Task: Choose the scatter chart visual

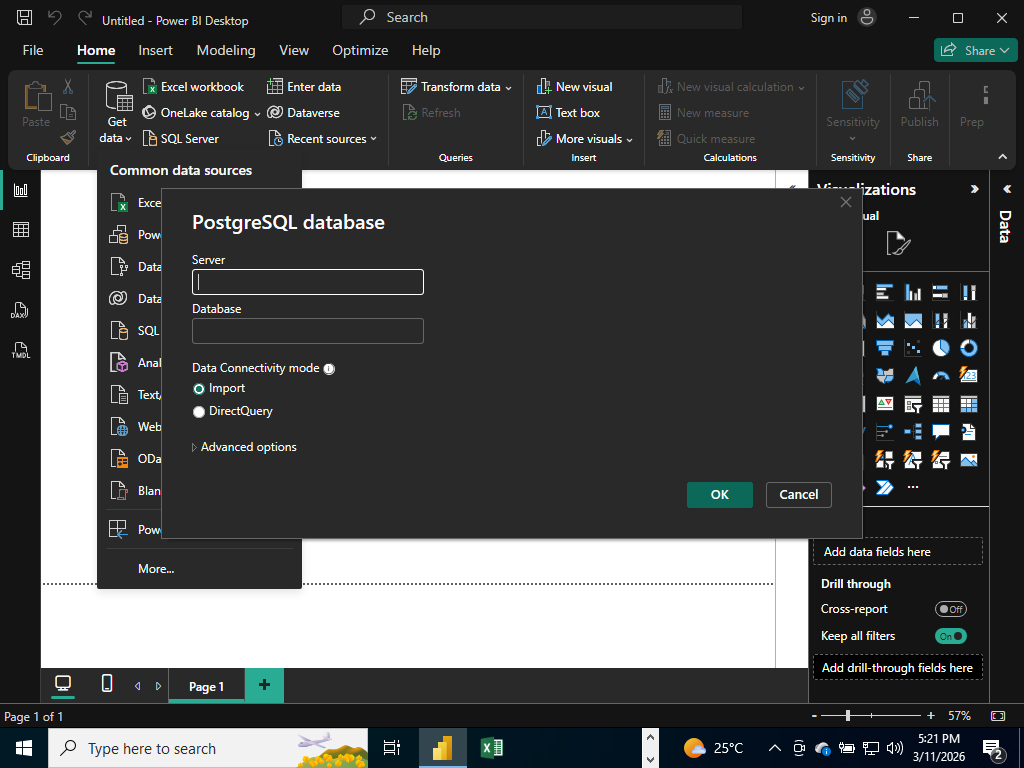Action: pyautogui.click(x=912, y=348)
